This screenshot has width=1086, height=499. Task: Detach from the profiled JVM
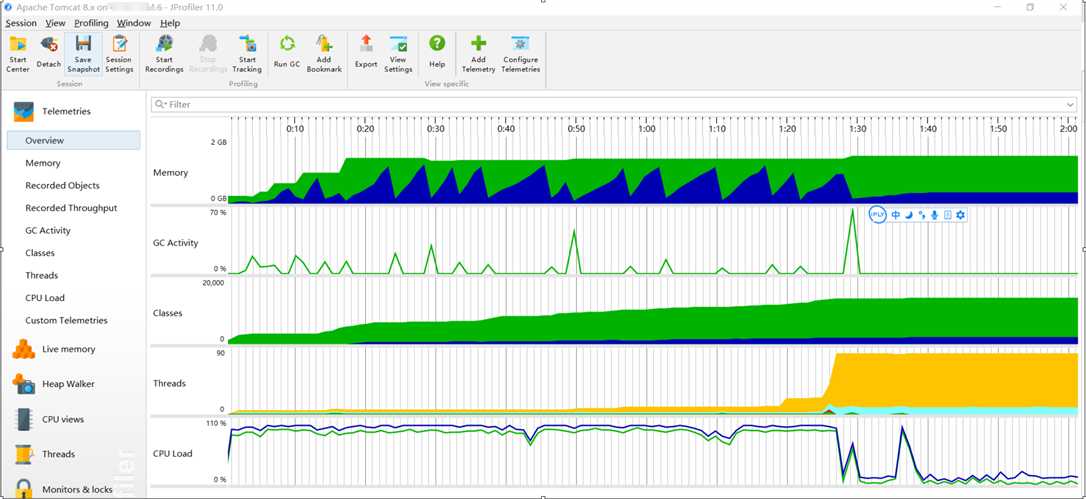click(48, 54)
